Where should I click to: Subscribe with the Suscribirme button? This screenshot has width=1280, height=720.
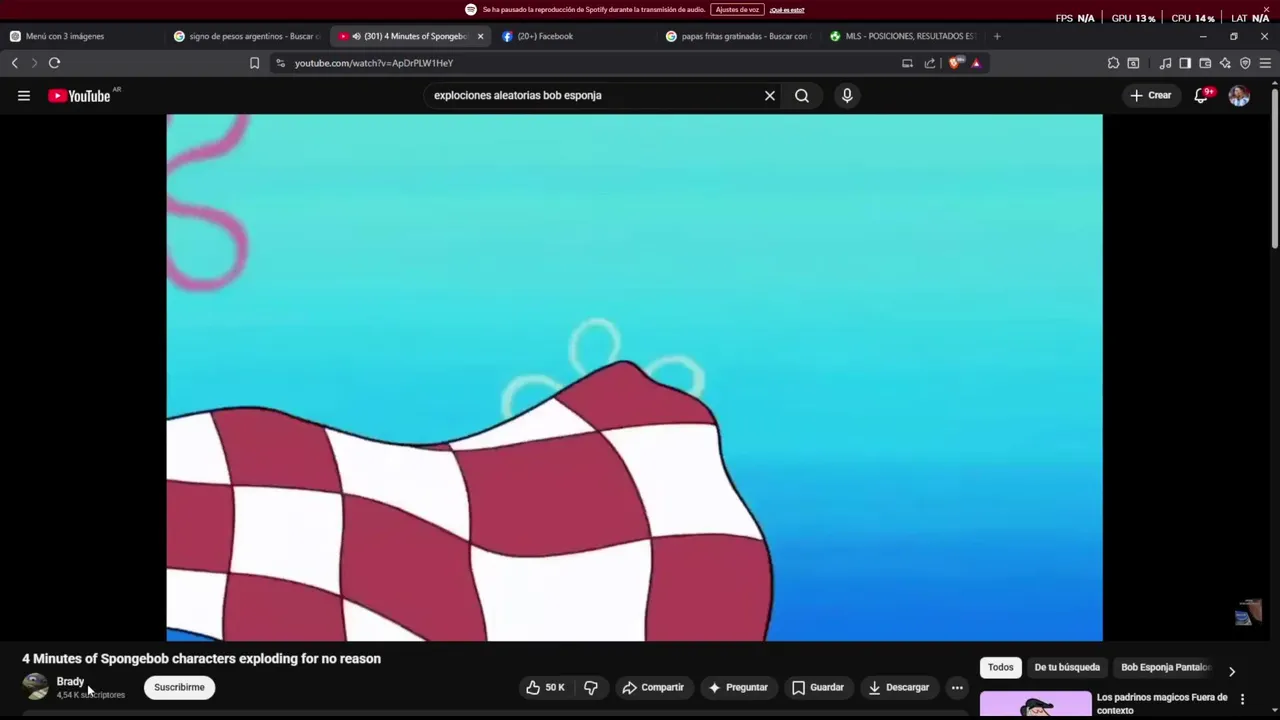(x=179, y=687)
